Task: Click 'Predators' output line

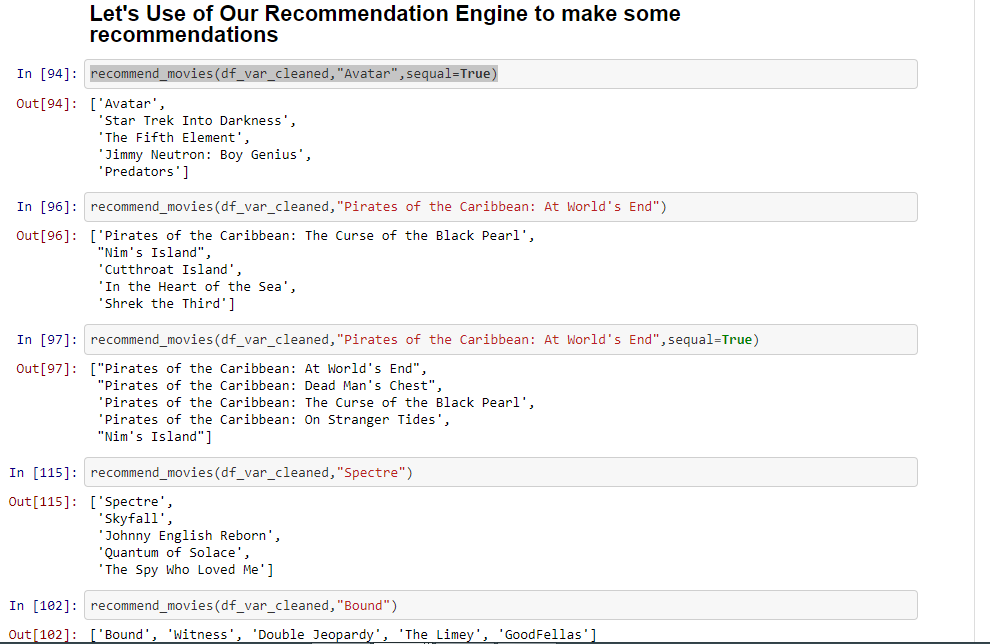Action: (143, 172)
